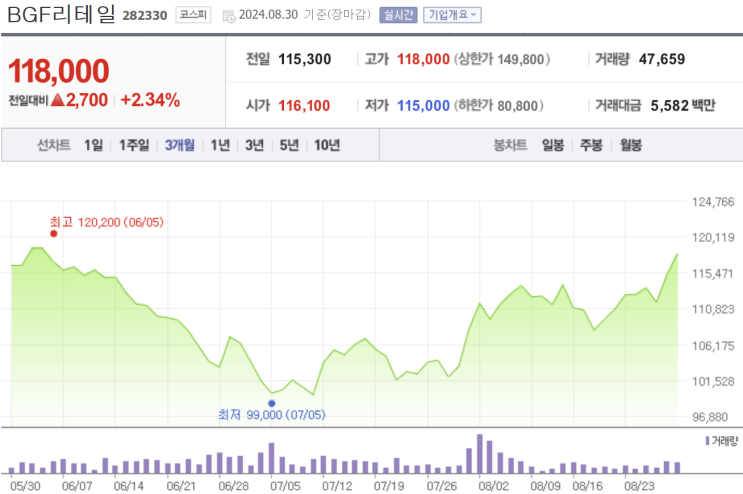
Task: Click the 코스피 market badge
Action: click(x=193, y=15)
